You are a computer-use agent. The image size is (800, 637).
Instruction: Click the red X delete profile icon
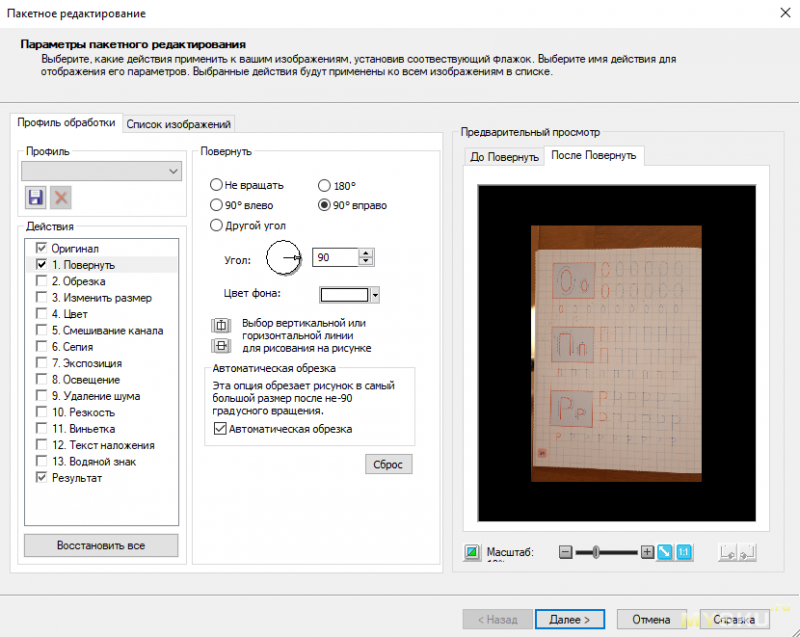coord(61,198)
